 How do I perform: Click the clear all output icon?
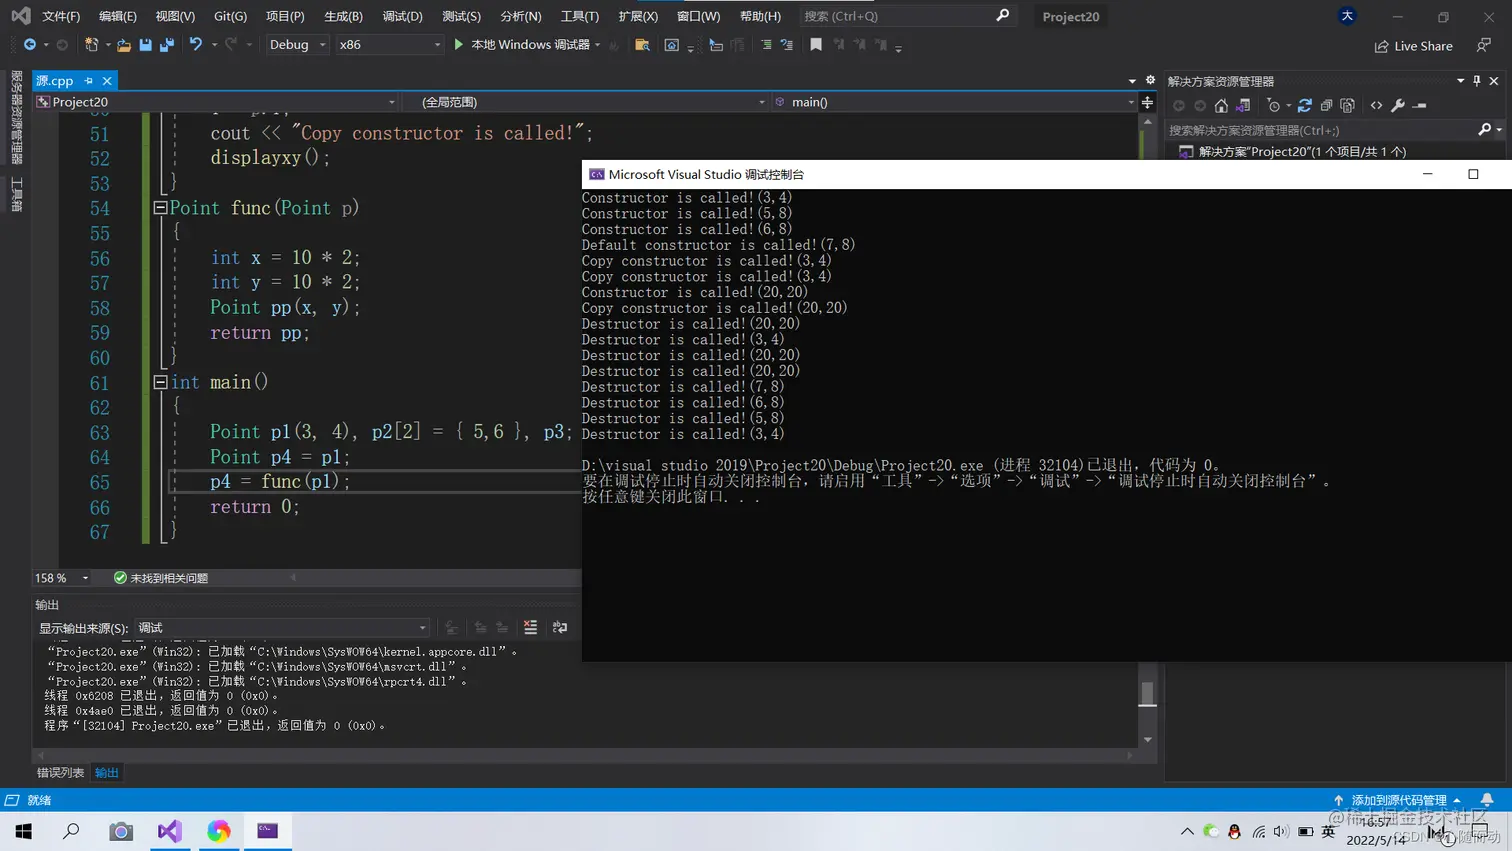pos(530,628)
